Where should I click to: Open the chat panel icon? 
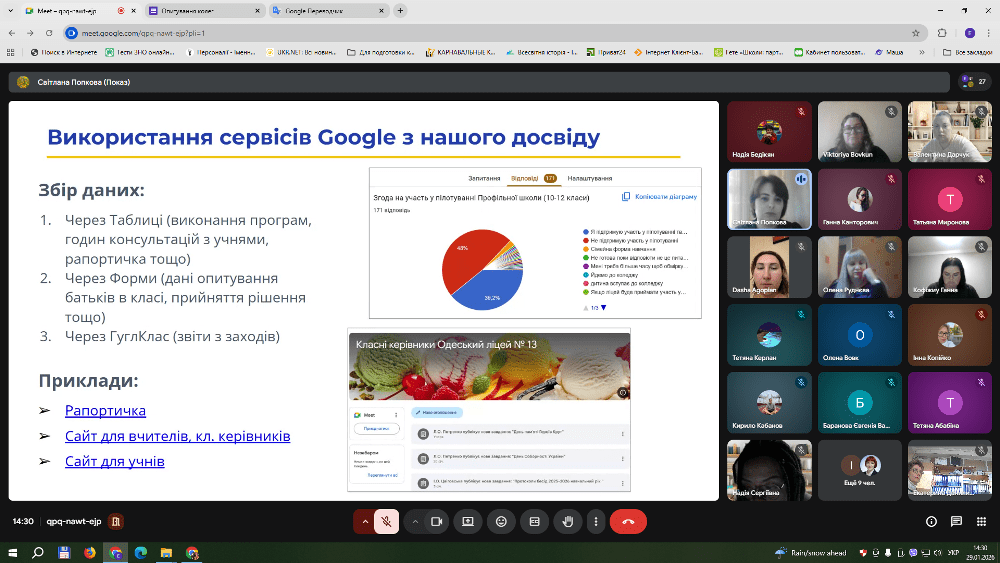click(955, 521)
